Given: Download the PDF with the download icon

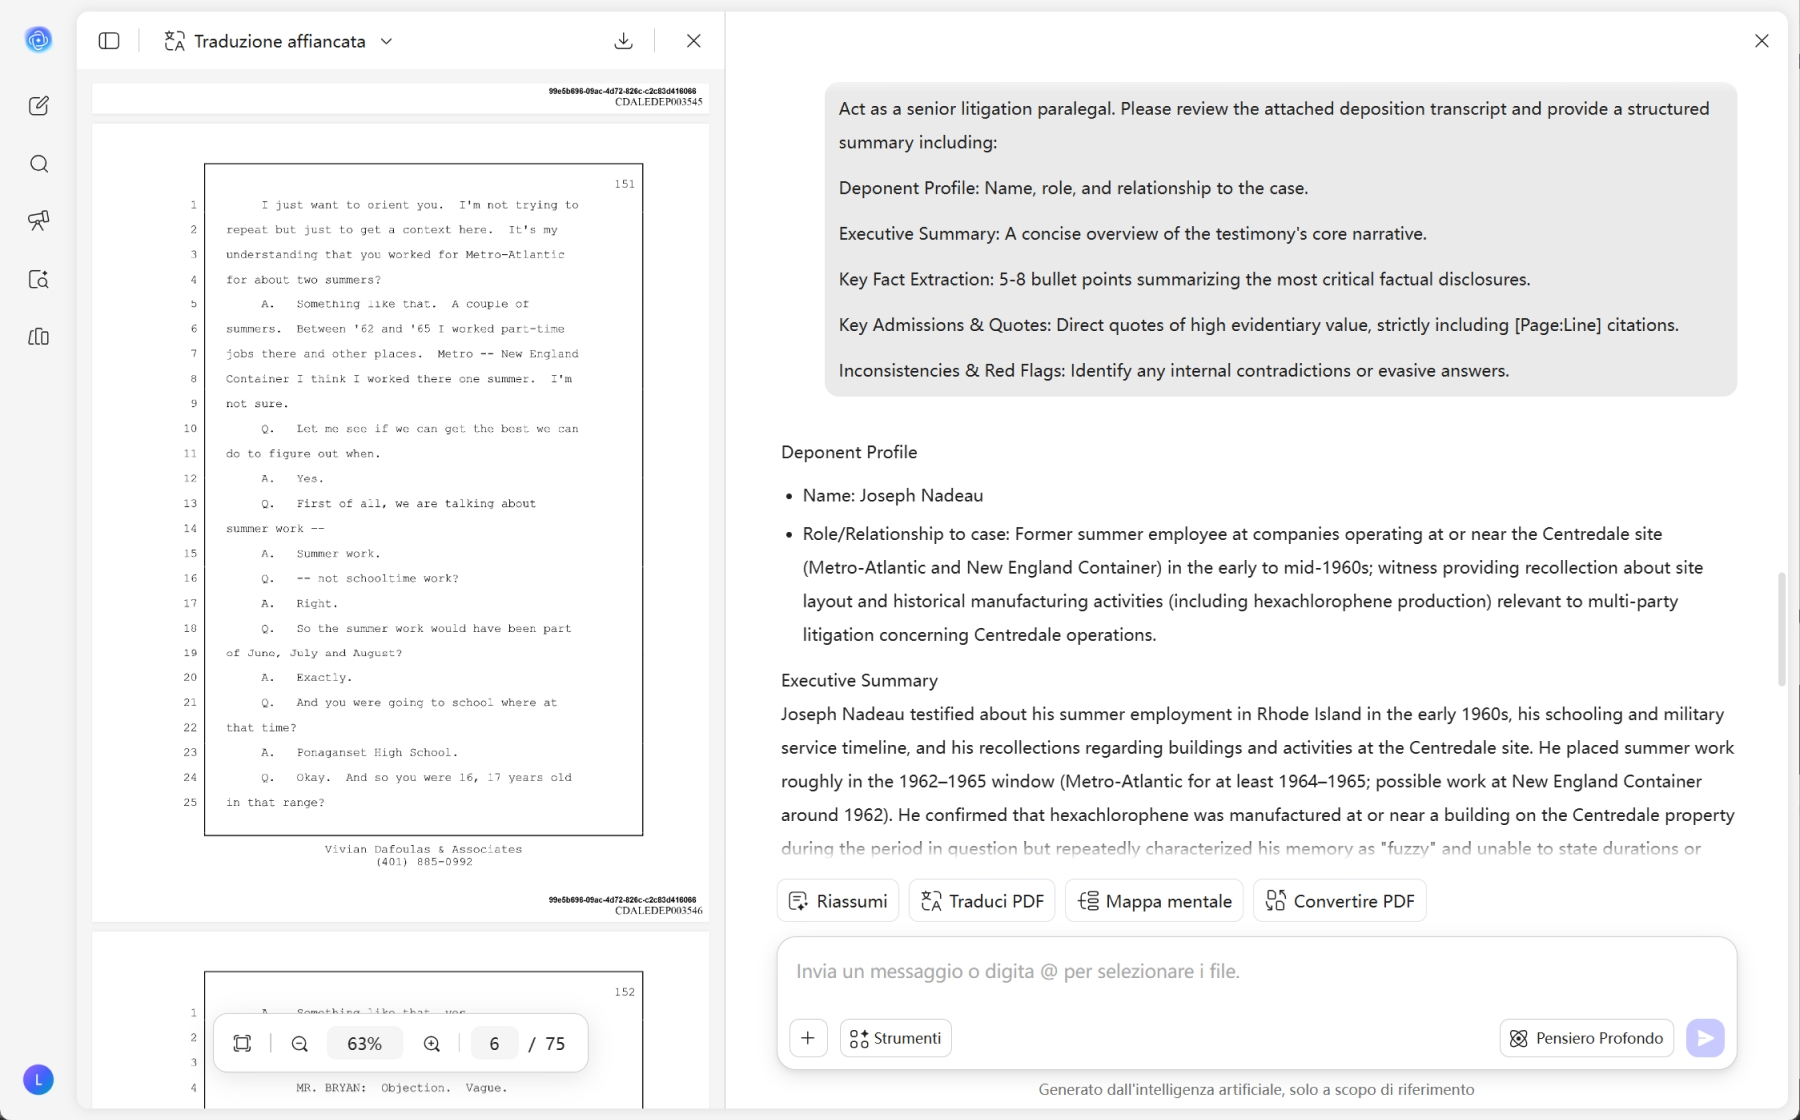Looking at the screenshot, I should click(x=623, y=41).
